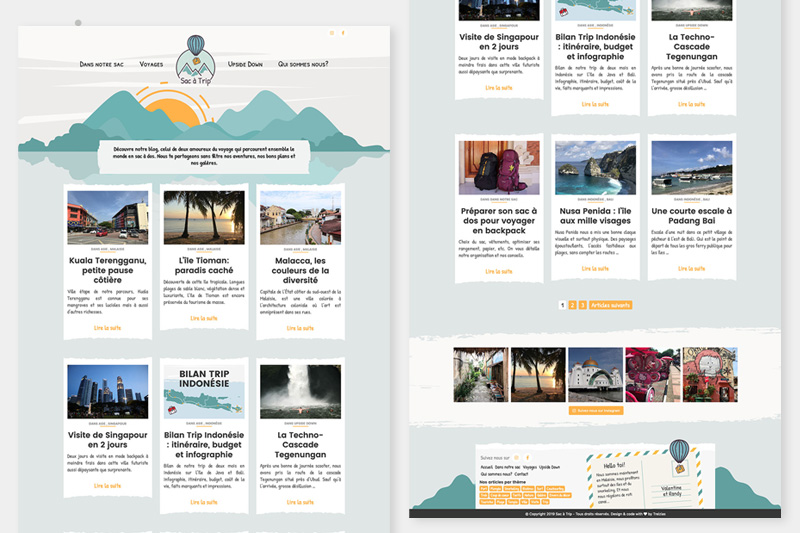This screenshot has height=533, width=800.
Task: Open Nusa Penida : l'île aux mille visages
Action: [595, 216]
